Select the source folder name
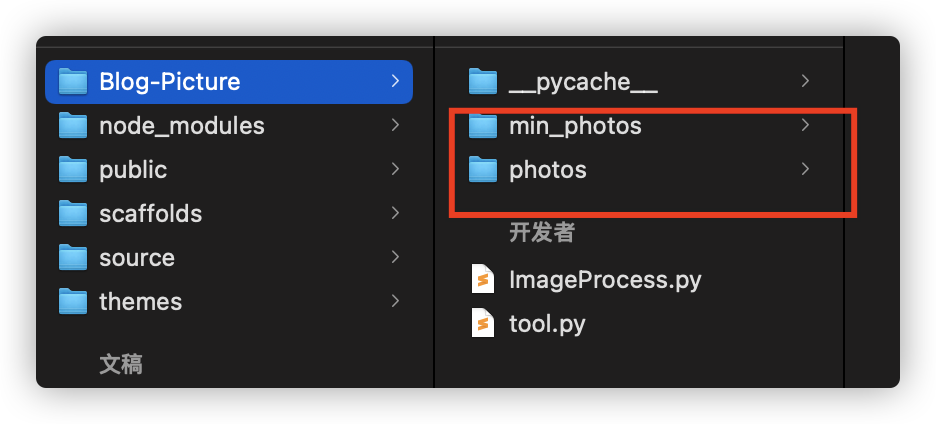The height and width of the screenshot is (424, 936). (137, 258)
